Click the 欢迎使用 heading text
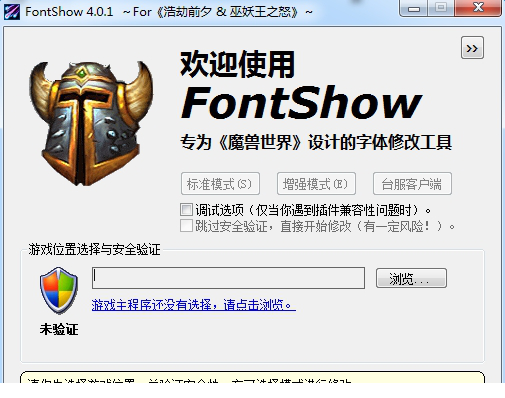Screen dimensions: 505x398 coord(237,64)
